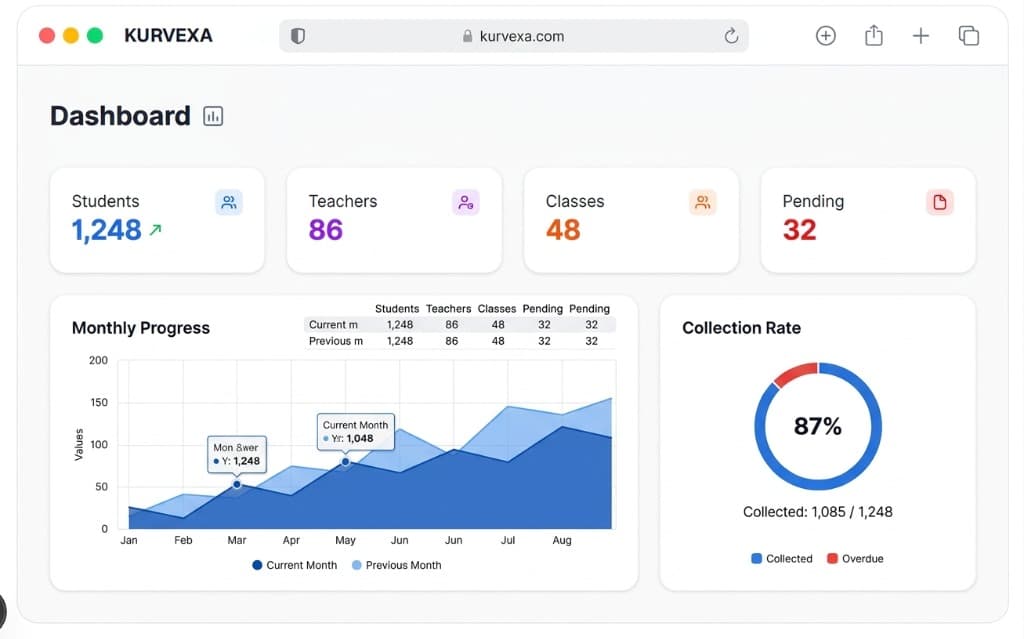Toggle the Current Month legend entry
1024x639 pixels.
click(295, 565)
